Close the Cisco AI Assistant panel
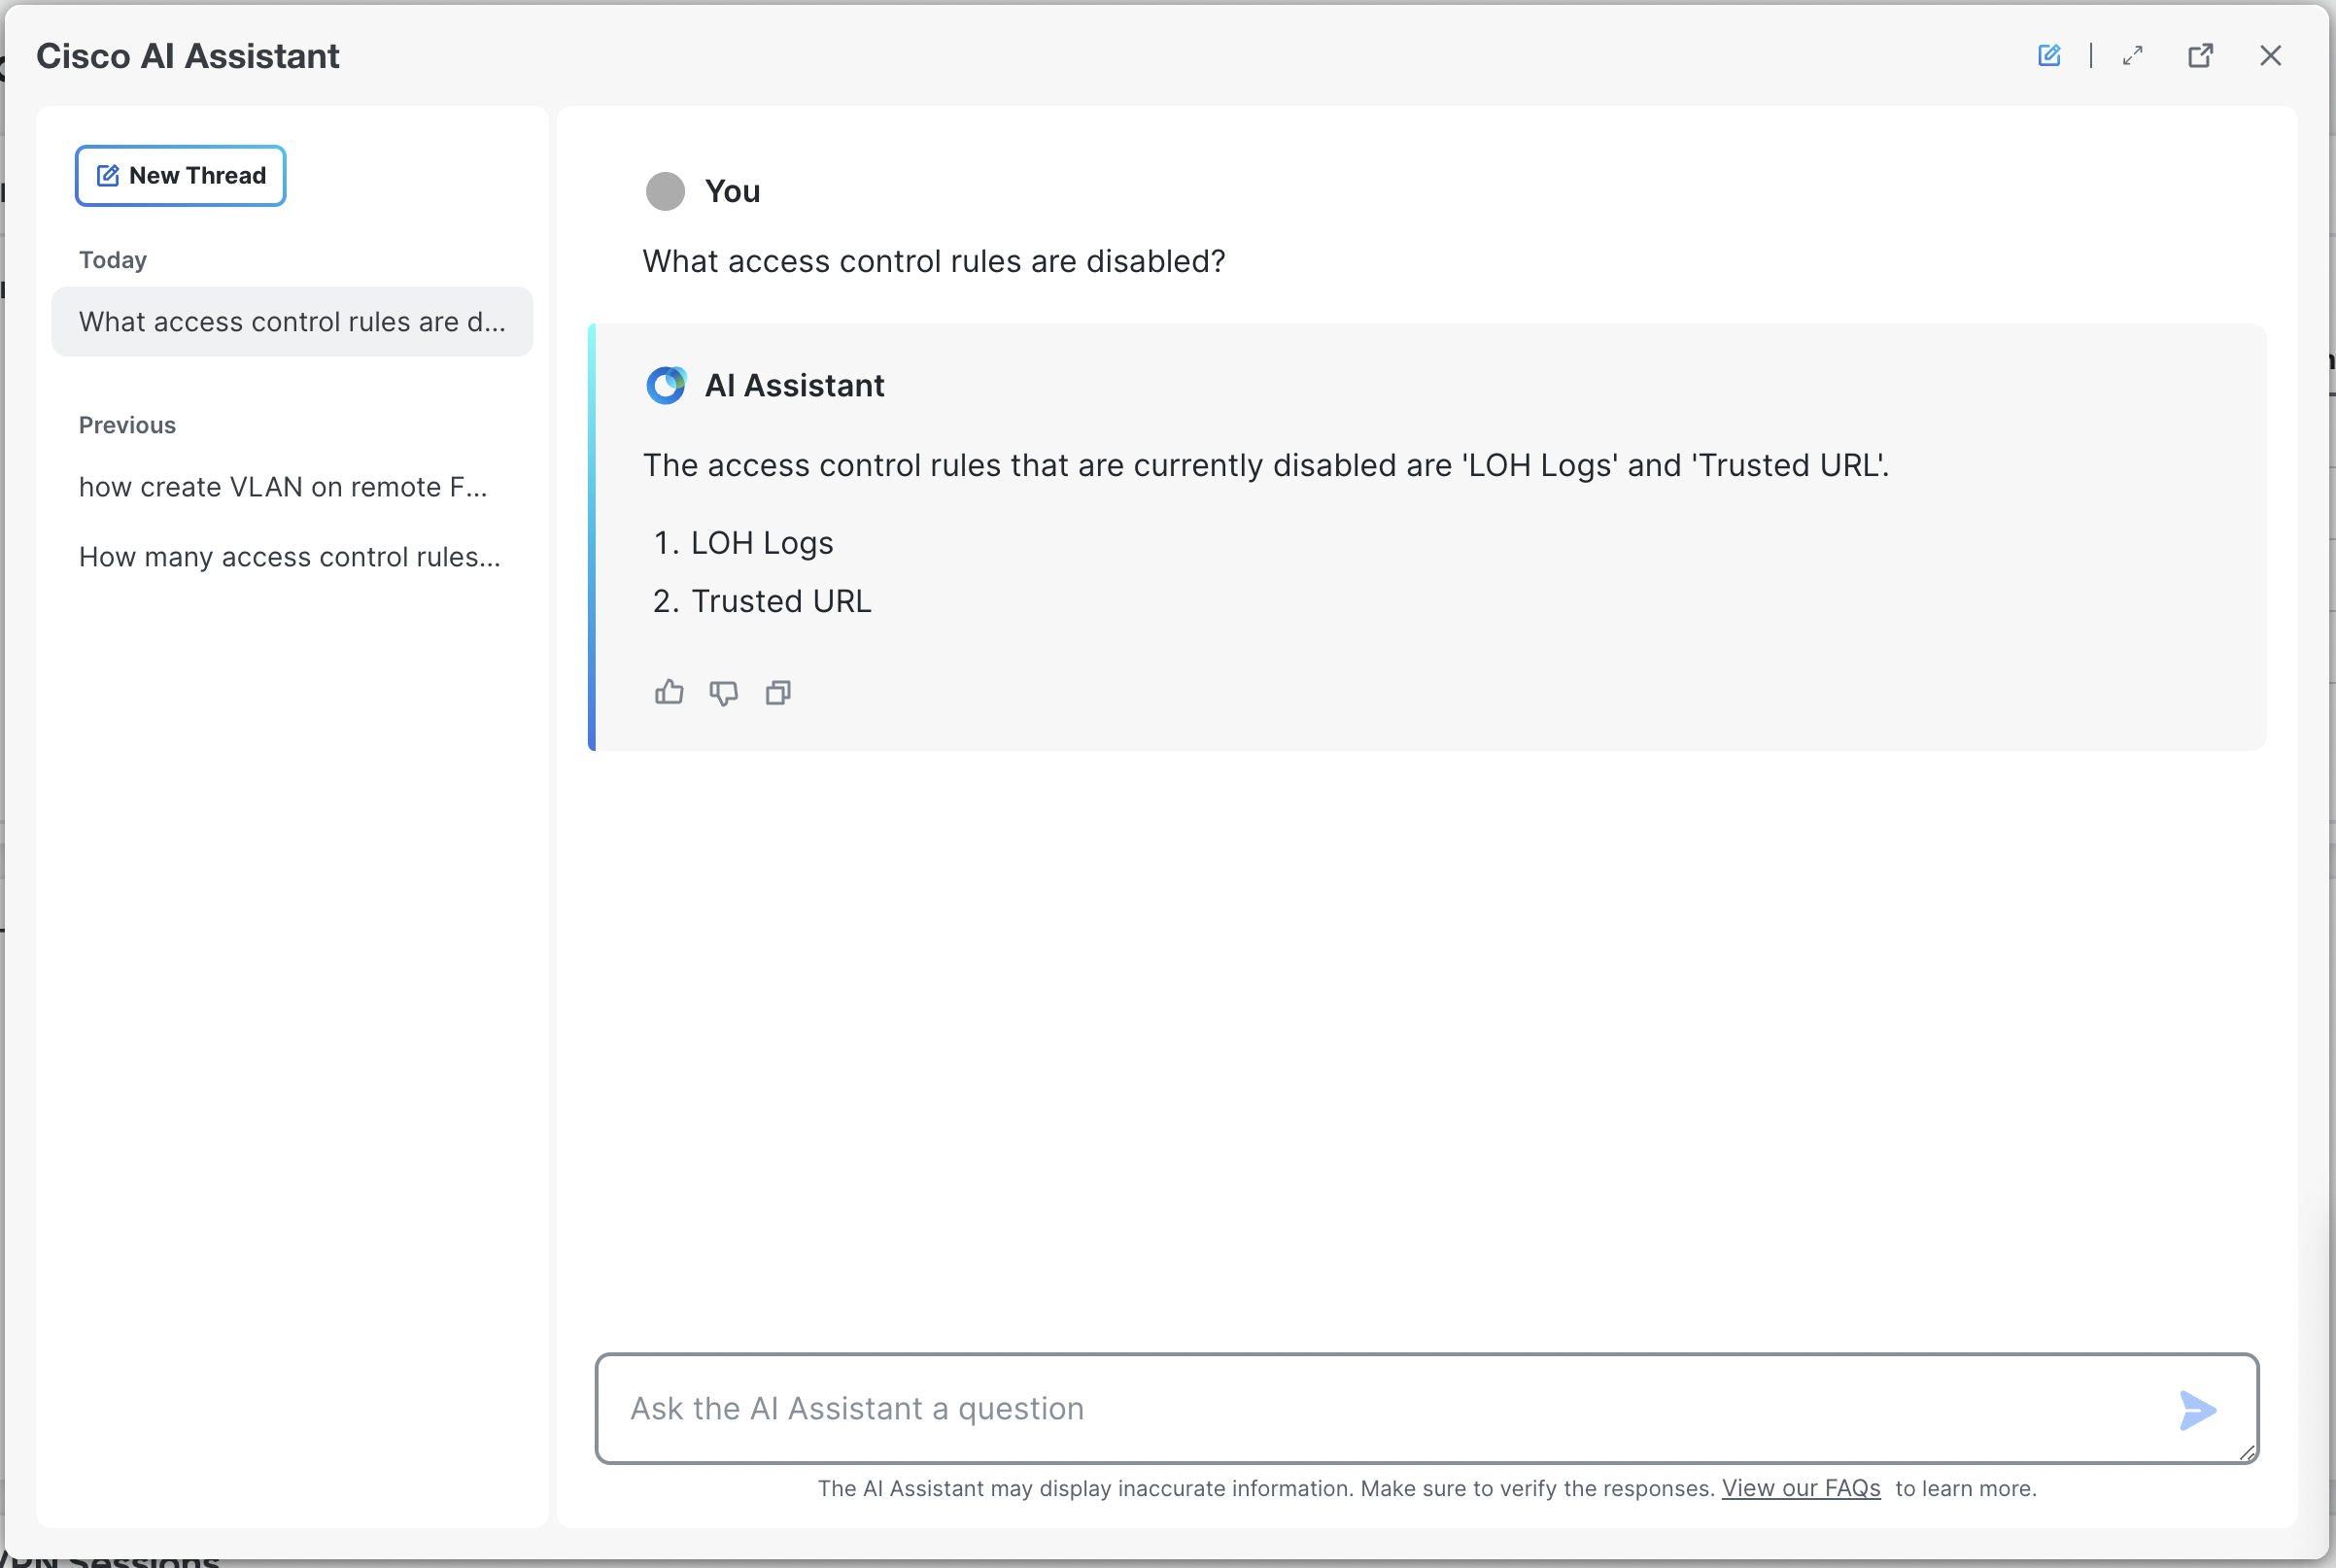This screenshot has width=2336, height=1568. point(2270,55)
